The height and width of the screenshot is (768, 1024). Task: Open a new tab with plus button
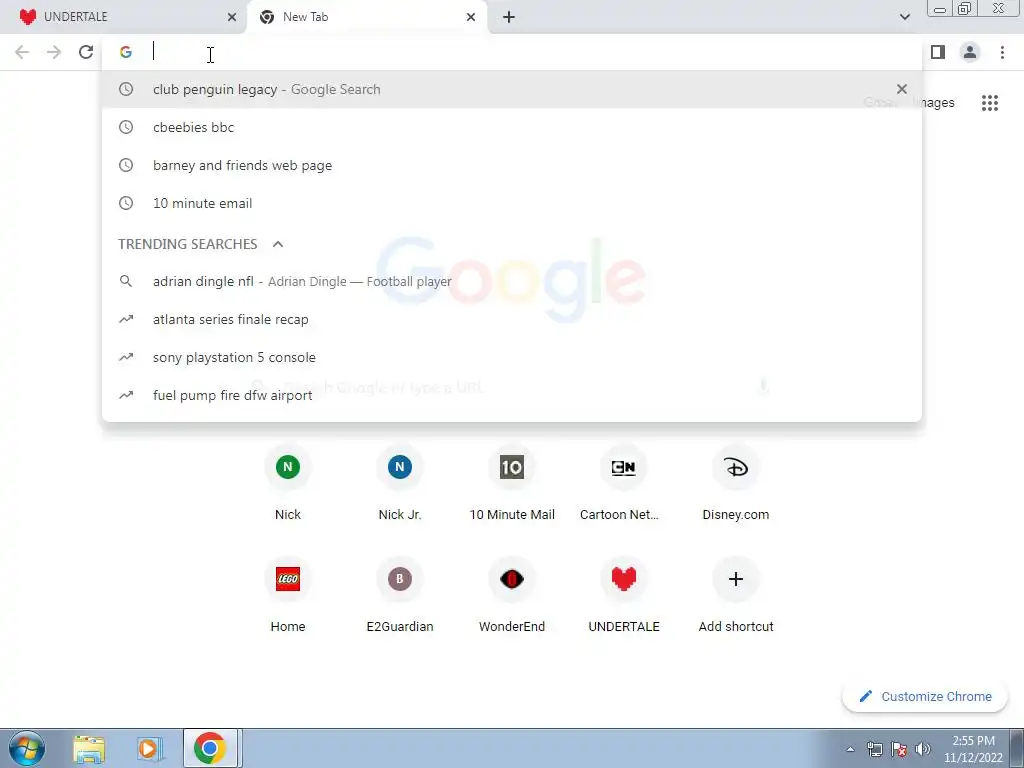pos(509,17)
